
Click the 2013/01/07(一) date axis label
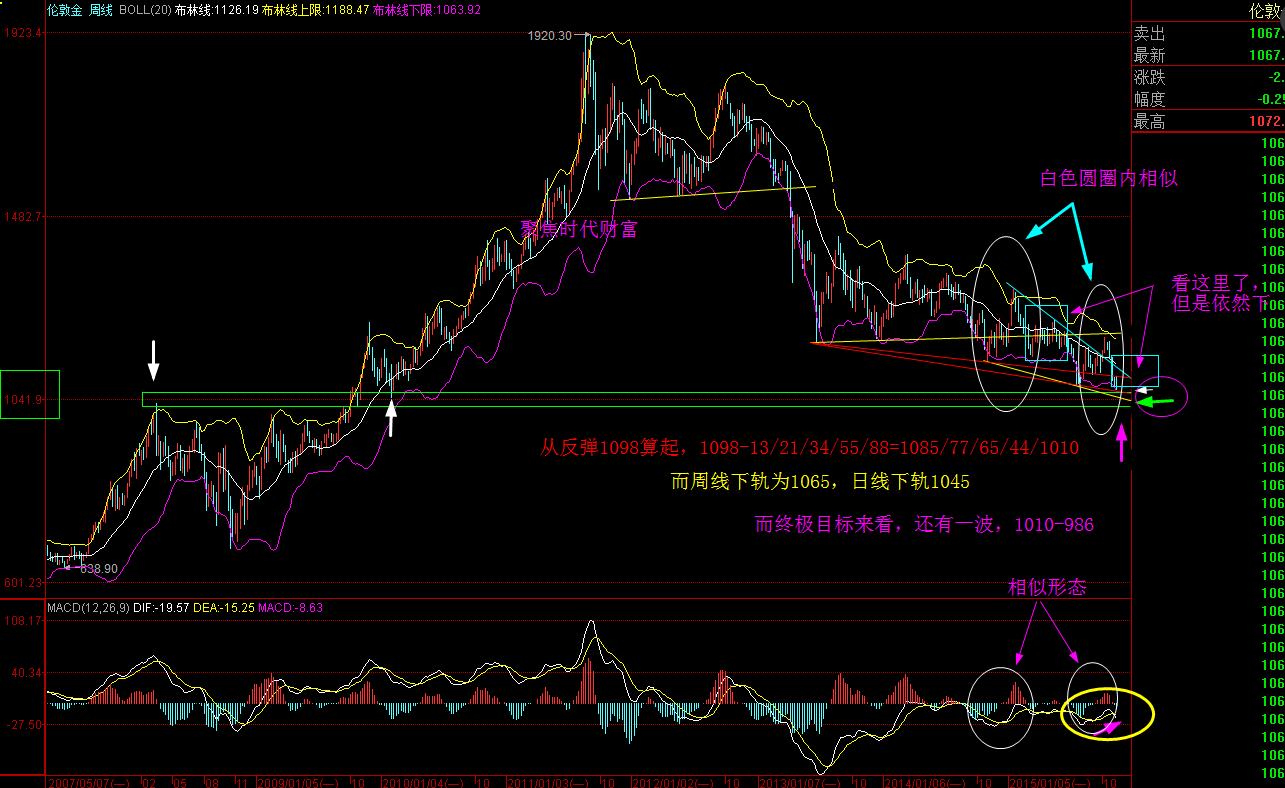pyautogui.click(x=798, y=781)
